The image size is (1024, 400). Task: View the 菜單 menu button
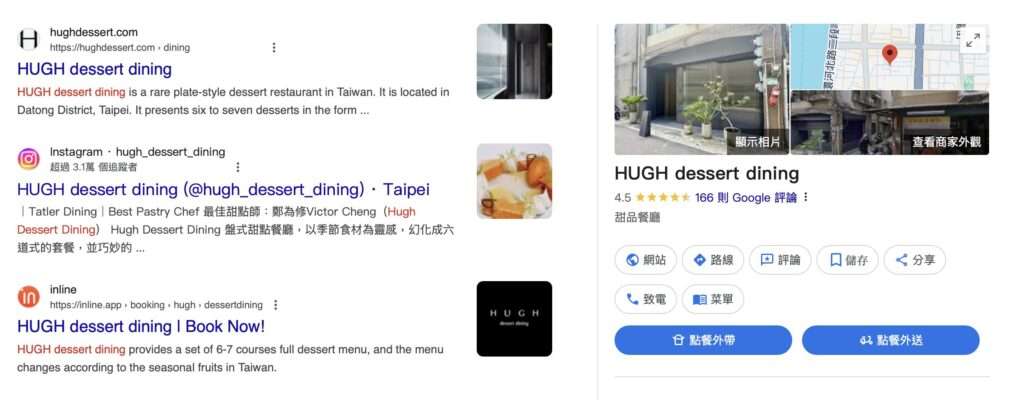point(713,299)
